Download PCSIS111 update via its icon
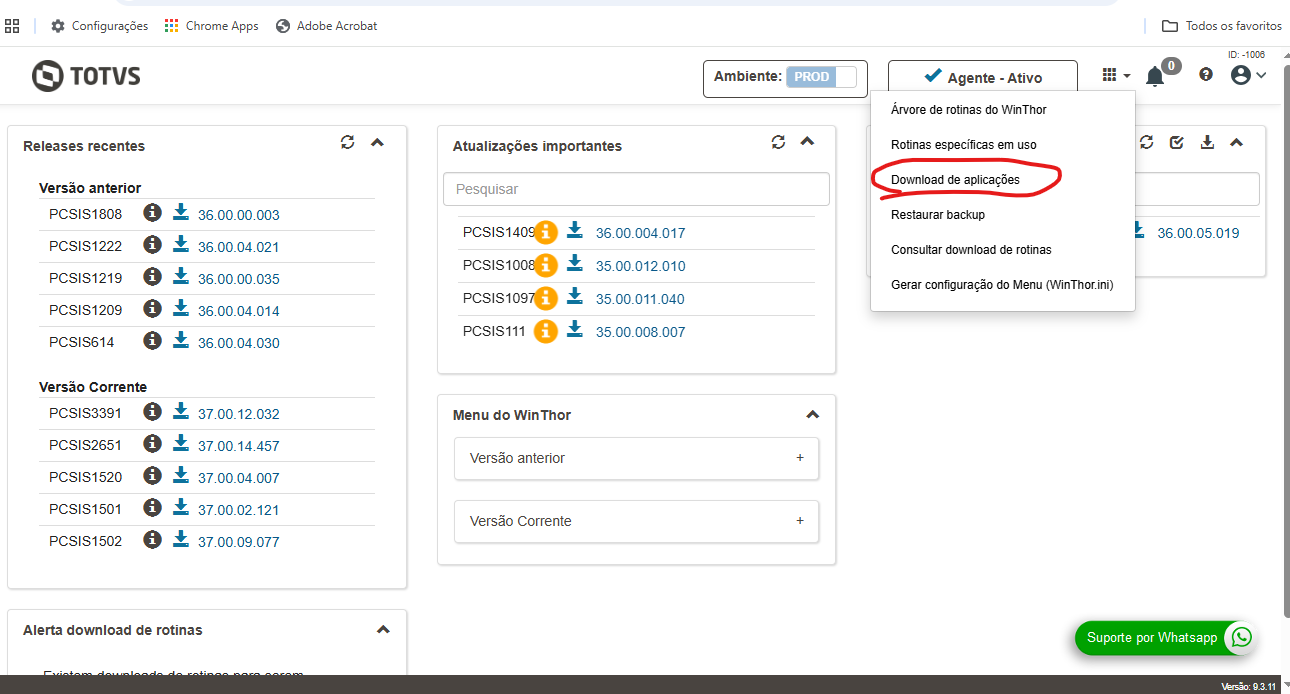Viewport: 1290px width, 694px height. 575,329
